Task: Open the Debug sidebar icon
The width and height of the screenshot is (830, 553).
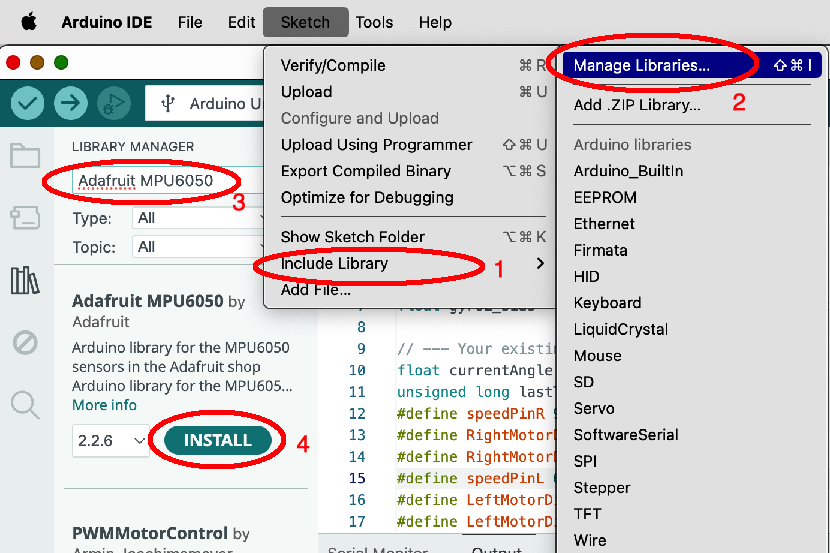Action: click(x=25, y=343)
